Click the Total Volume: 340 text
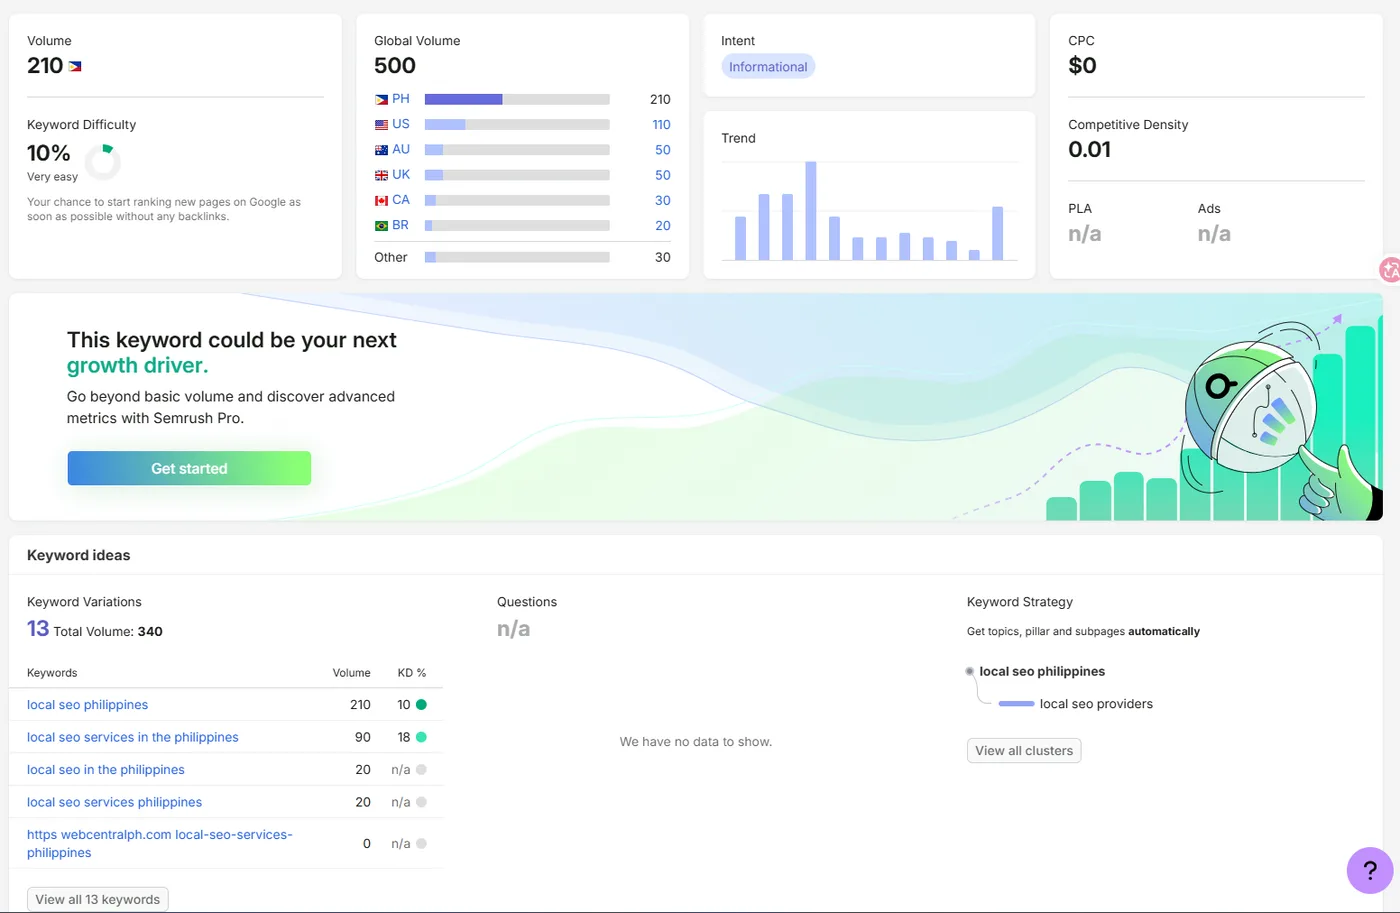This screenshot has width=1400, height=913. click(108, 632)
